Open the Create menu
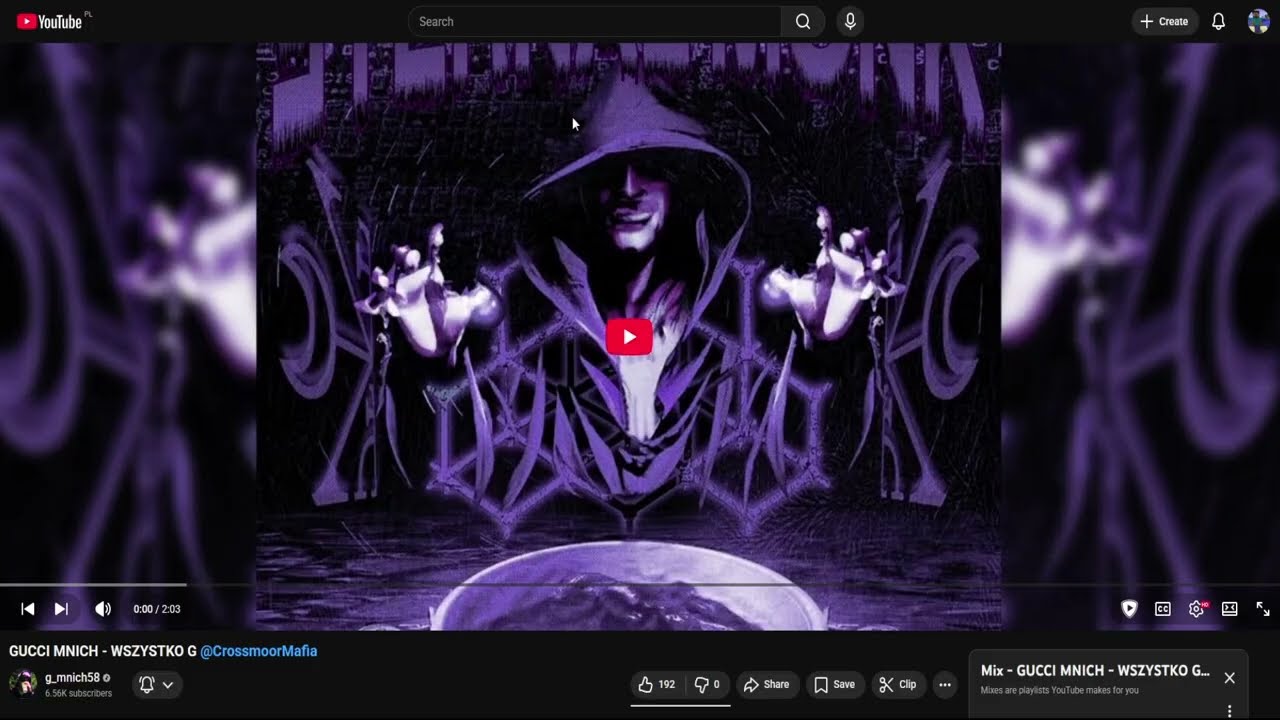1280x720 pixels. click(1165, 21)
